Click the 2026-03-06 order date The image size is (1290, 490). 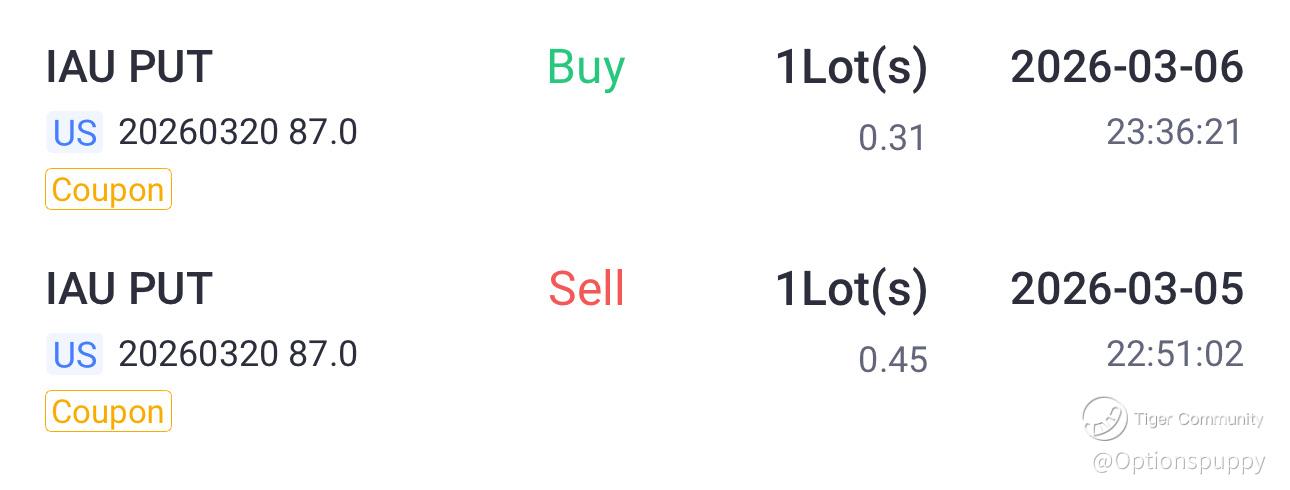[x=1127, y=68]
